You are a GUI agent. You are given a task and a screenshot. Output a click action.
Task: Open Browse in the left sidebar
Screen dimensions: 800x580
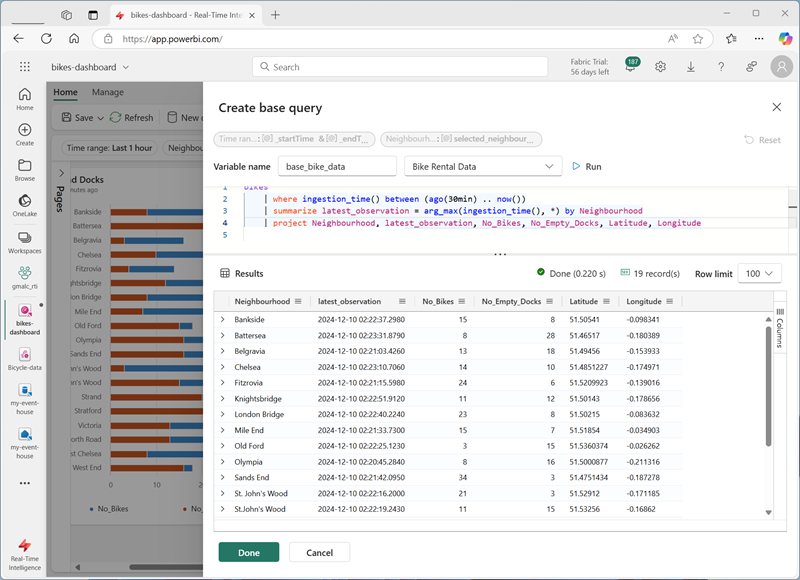(x=24, y=170)
